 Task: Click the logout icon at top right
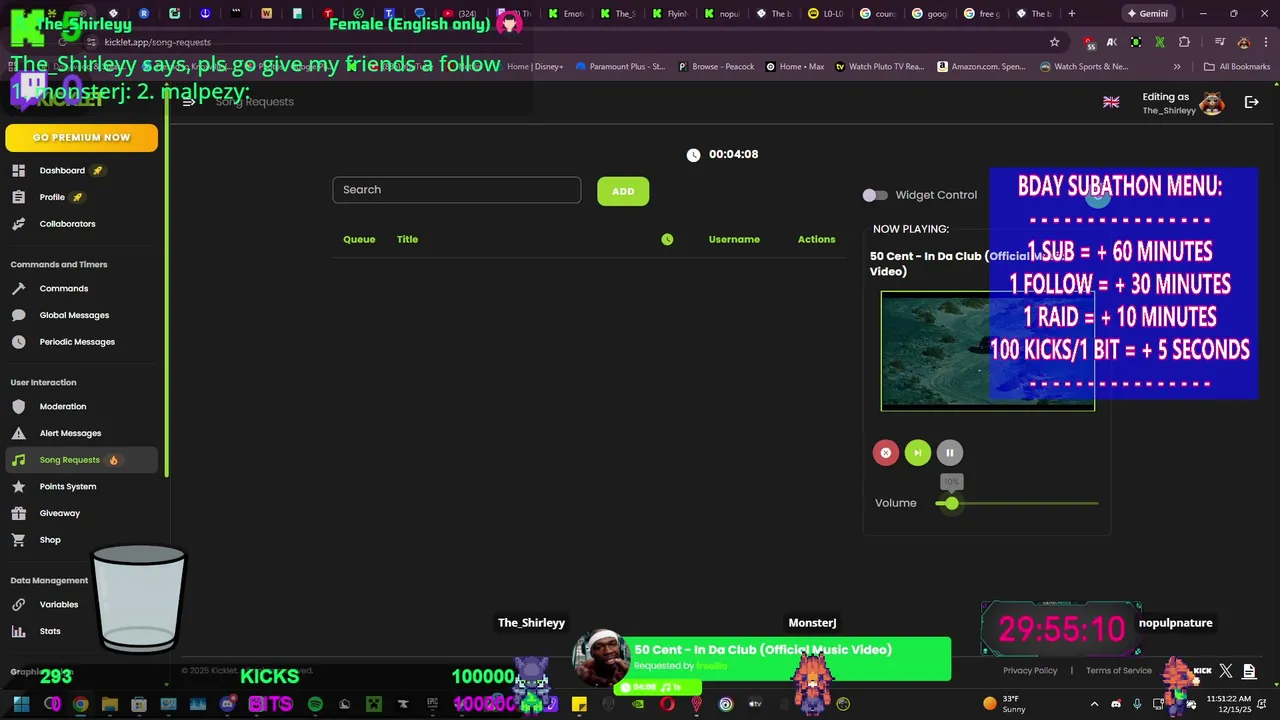point(1251,102)
